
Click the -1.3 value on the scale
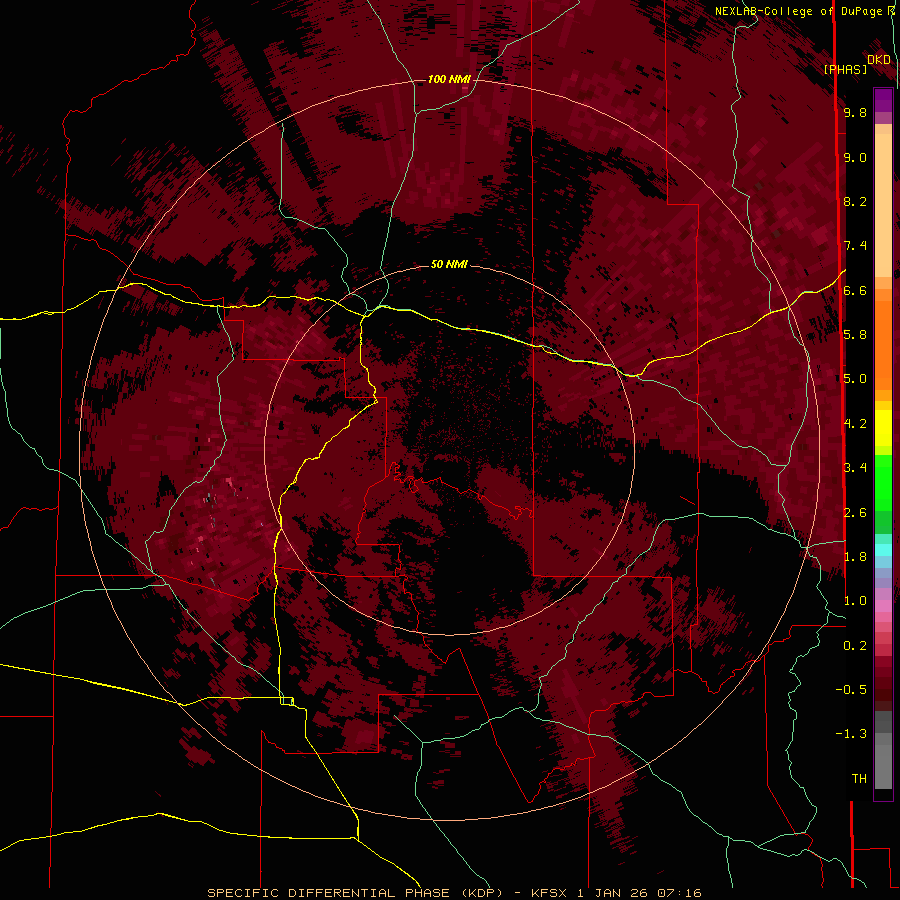pos(851,734)
